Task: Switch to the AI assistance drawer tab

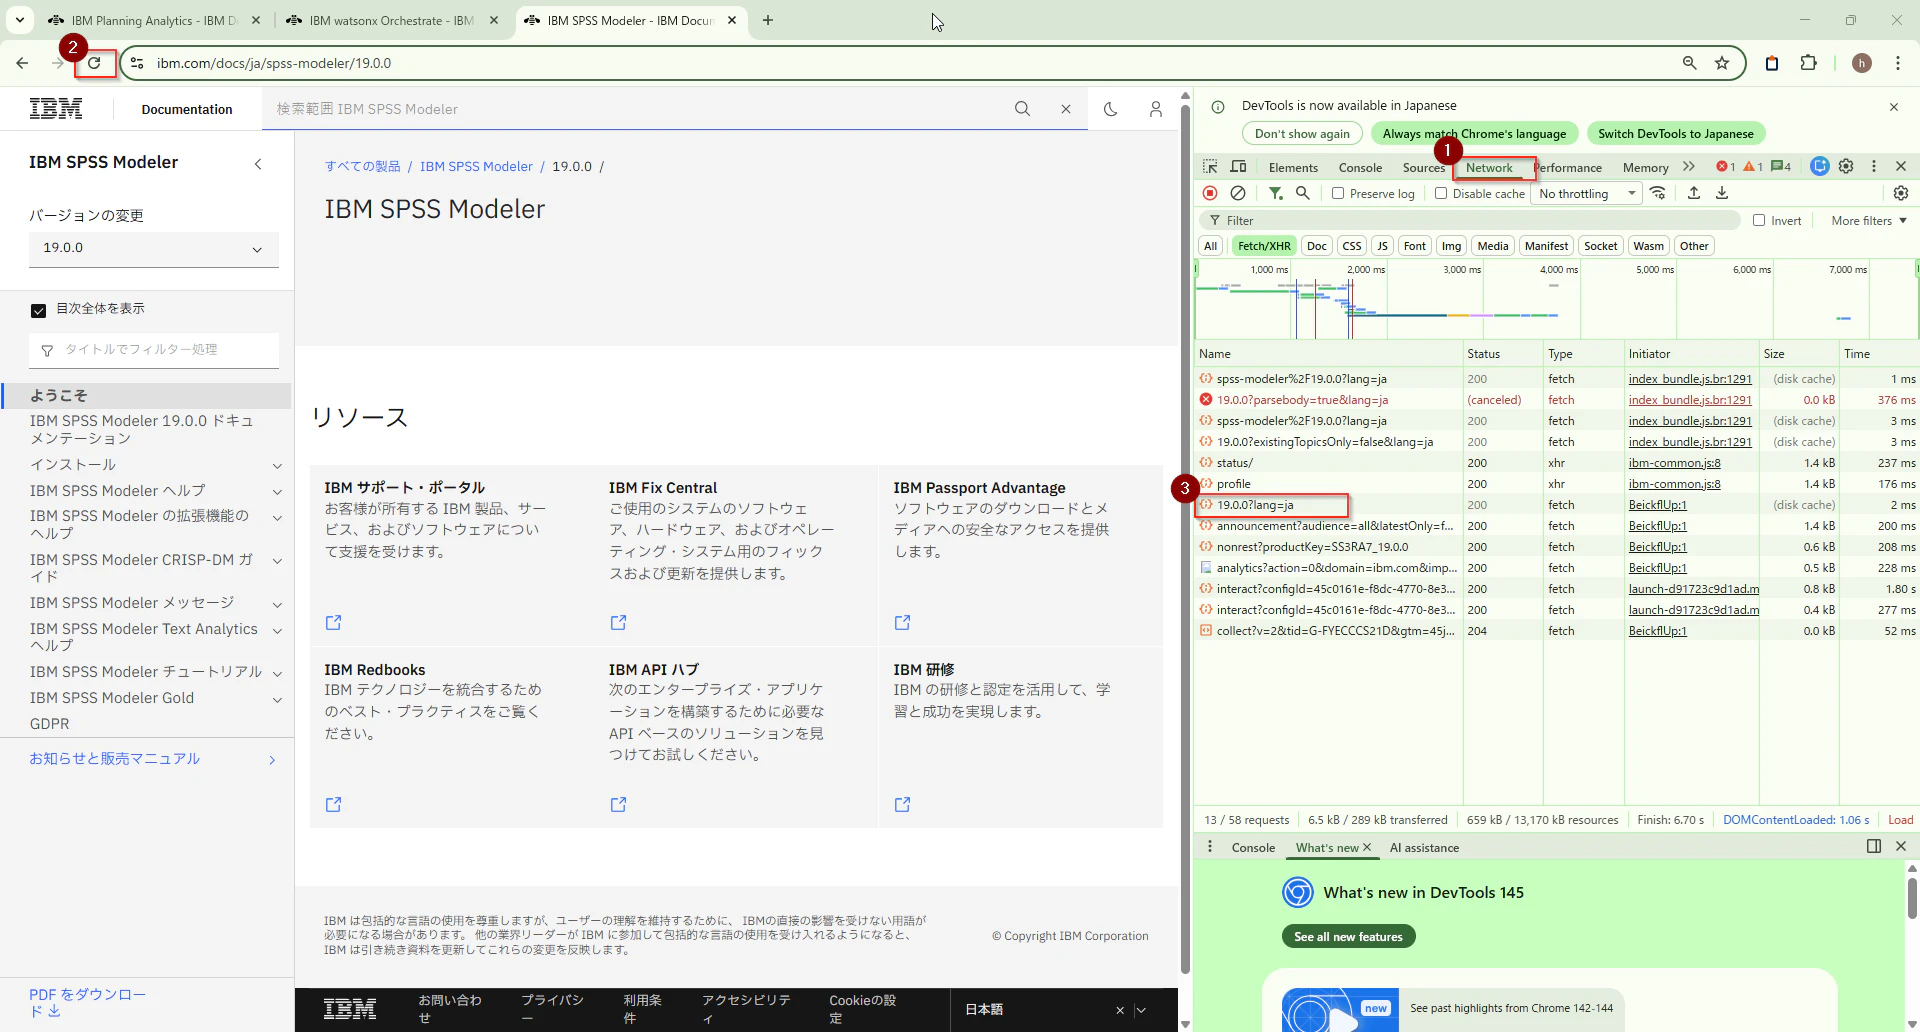Action: [1424, 848]
